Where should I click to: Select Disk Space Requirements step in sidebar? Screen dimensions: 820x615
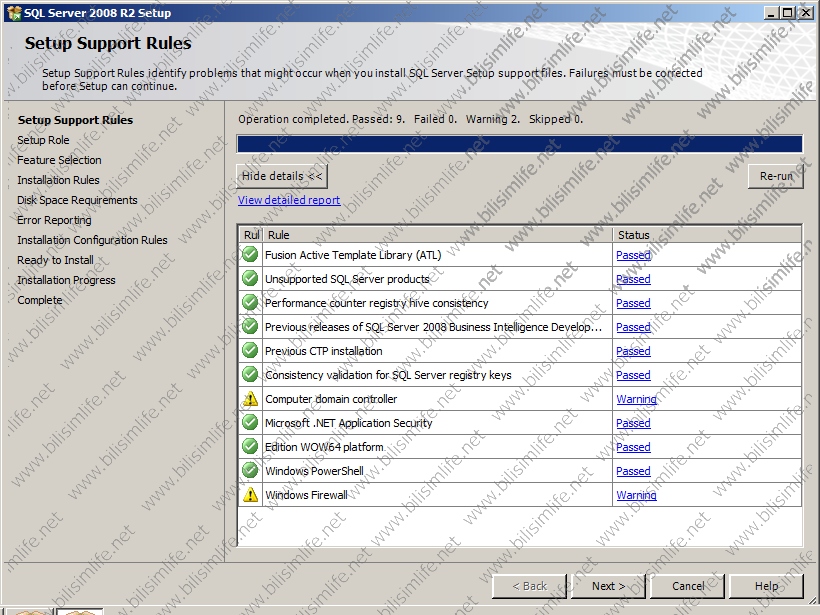(x=77, y=200)
